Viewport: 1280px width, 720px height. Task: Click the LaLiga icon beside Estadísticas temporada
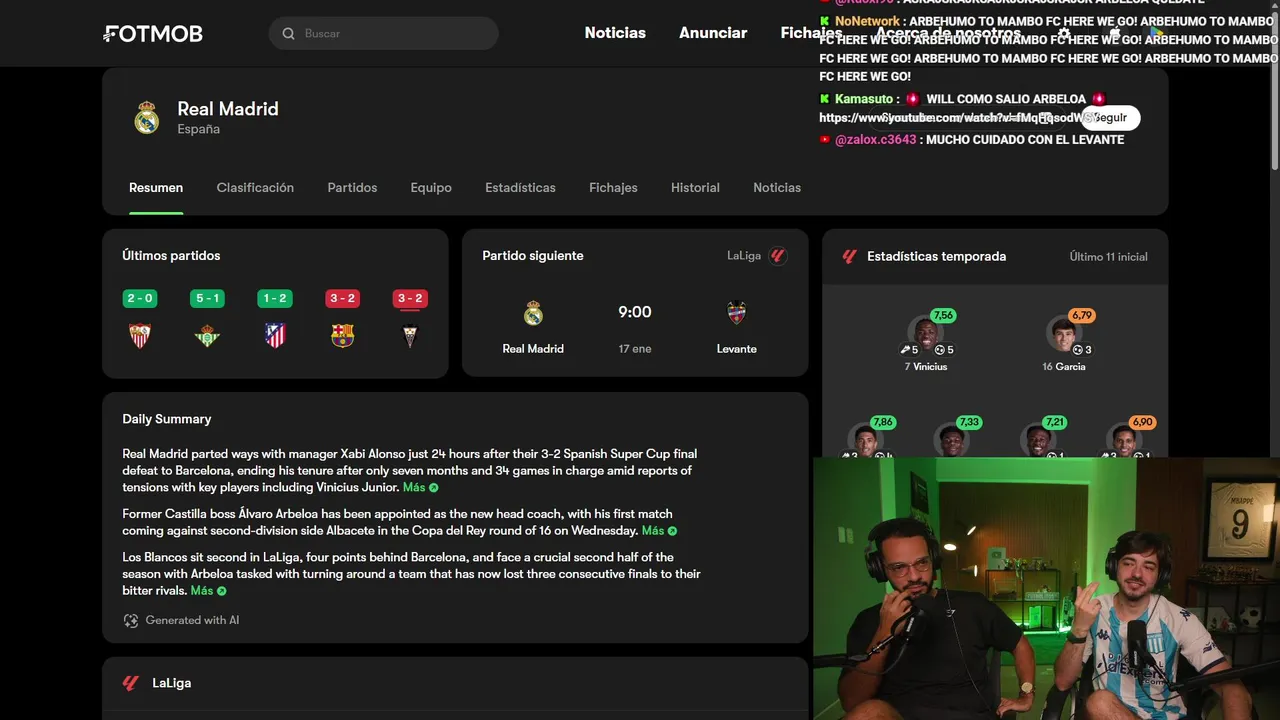(850, 256)
